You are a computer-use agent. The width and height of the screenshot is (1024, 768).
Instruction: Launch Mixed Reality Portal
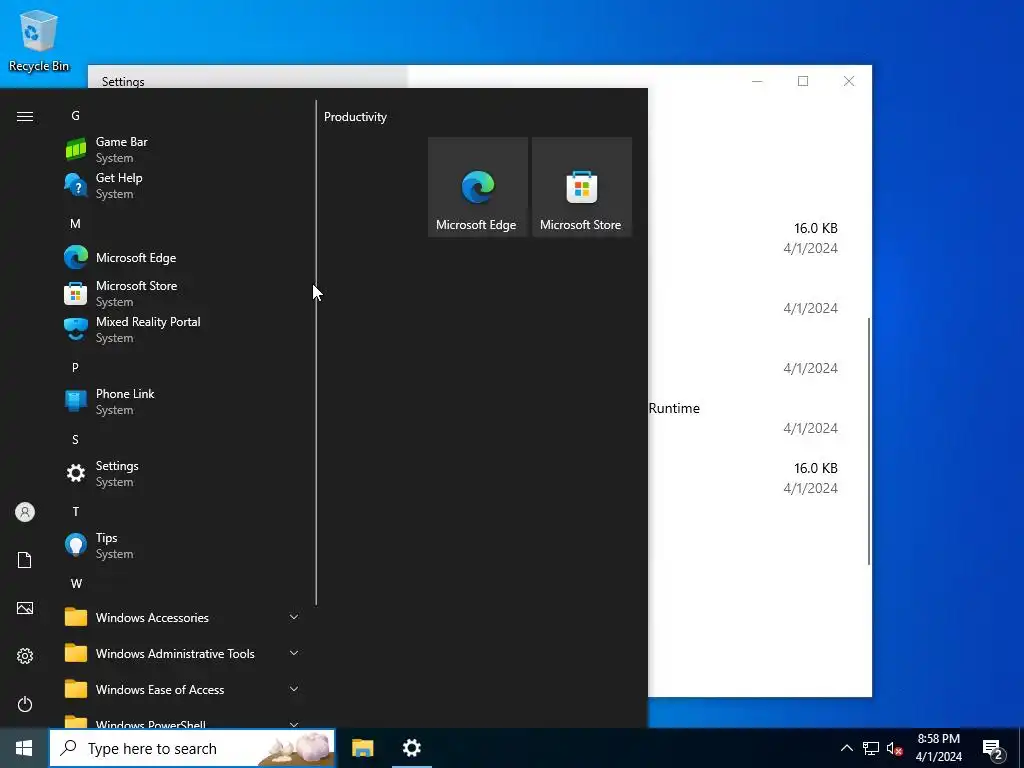click(183, 329)
